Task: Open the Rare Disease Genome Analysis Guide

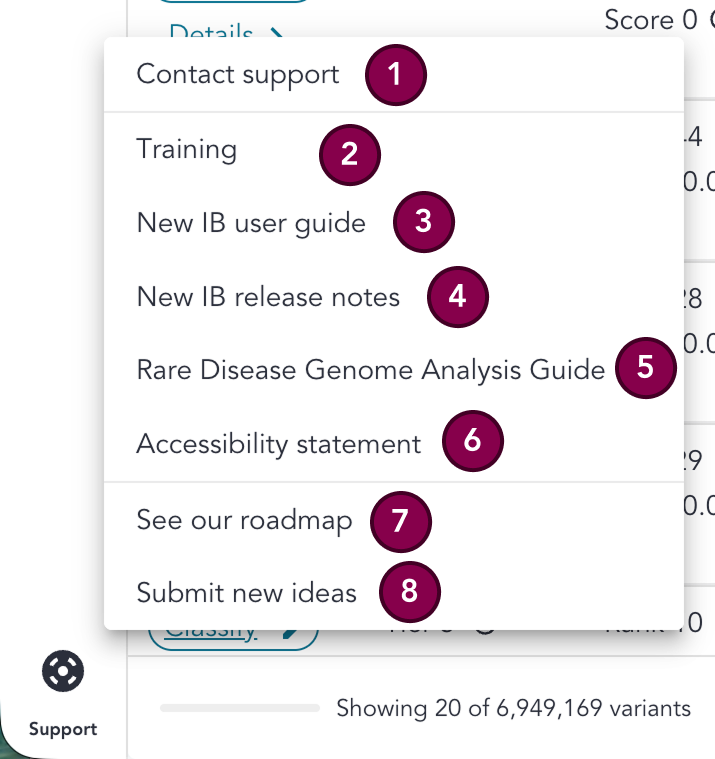Action: click(370, 370)
